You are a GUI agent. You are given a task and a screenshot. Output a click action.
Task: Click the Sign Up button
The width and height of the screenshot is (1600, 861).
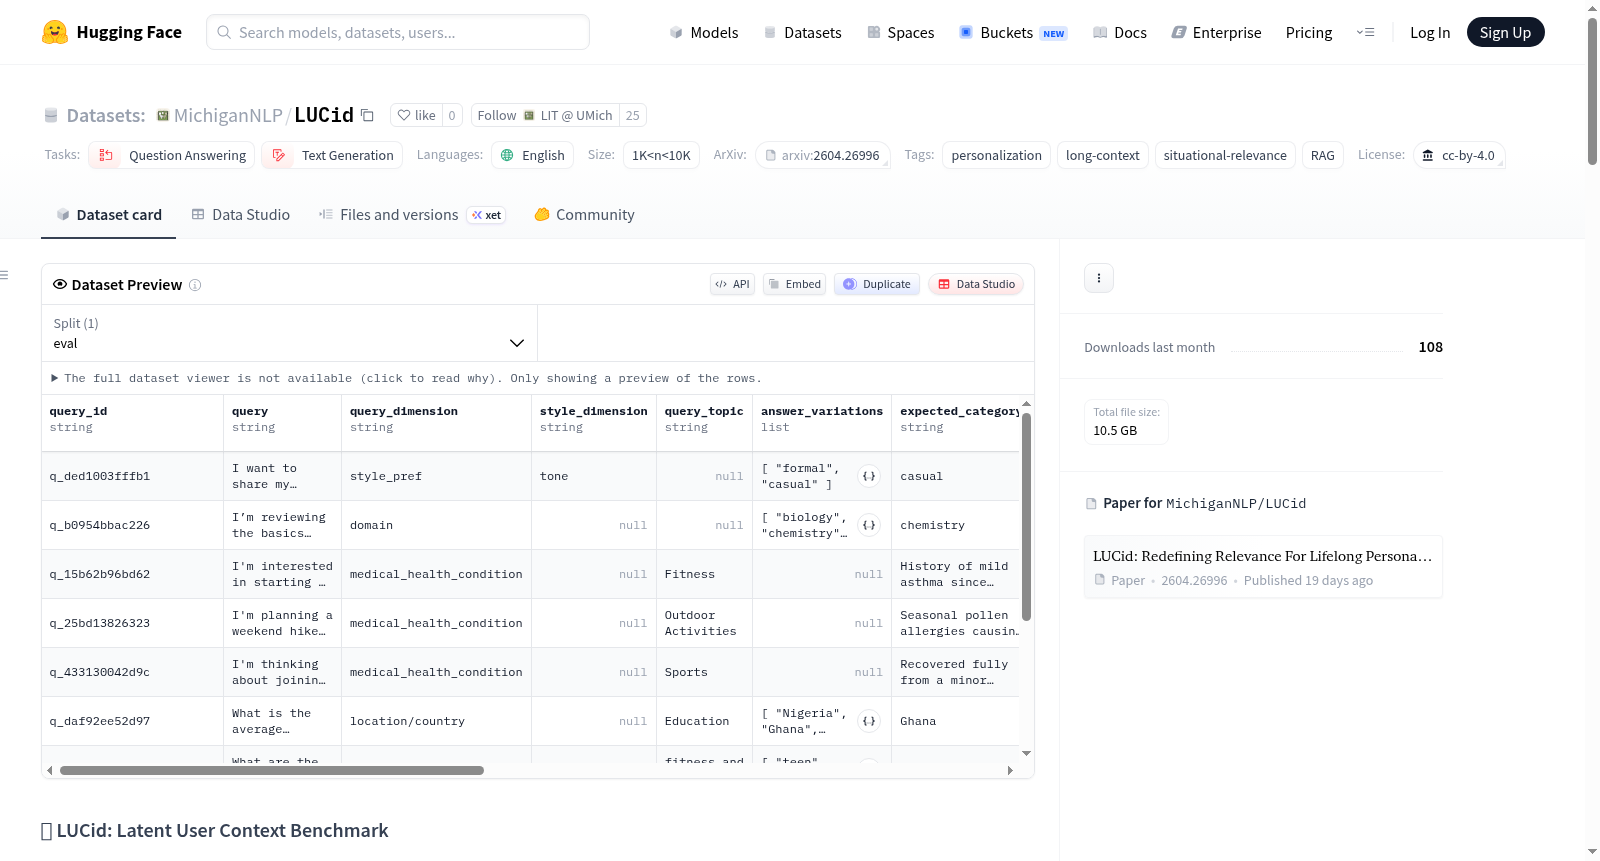pyautogui.click(x=1505, y=32)
